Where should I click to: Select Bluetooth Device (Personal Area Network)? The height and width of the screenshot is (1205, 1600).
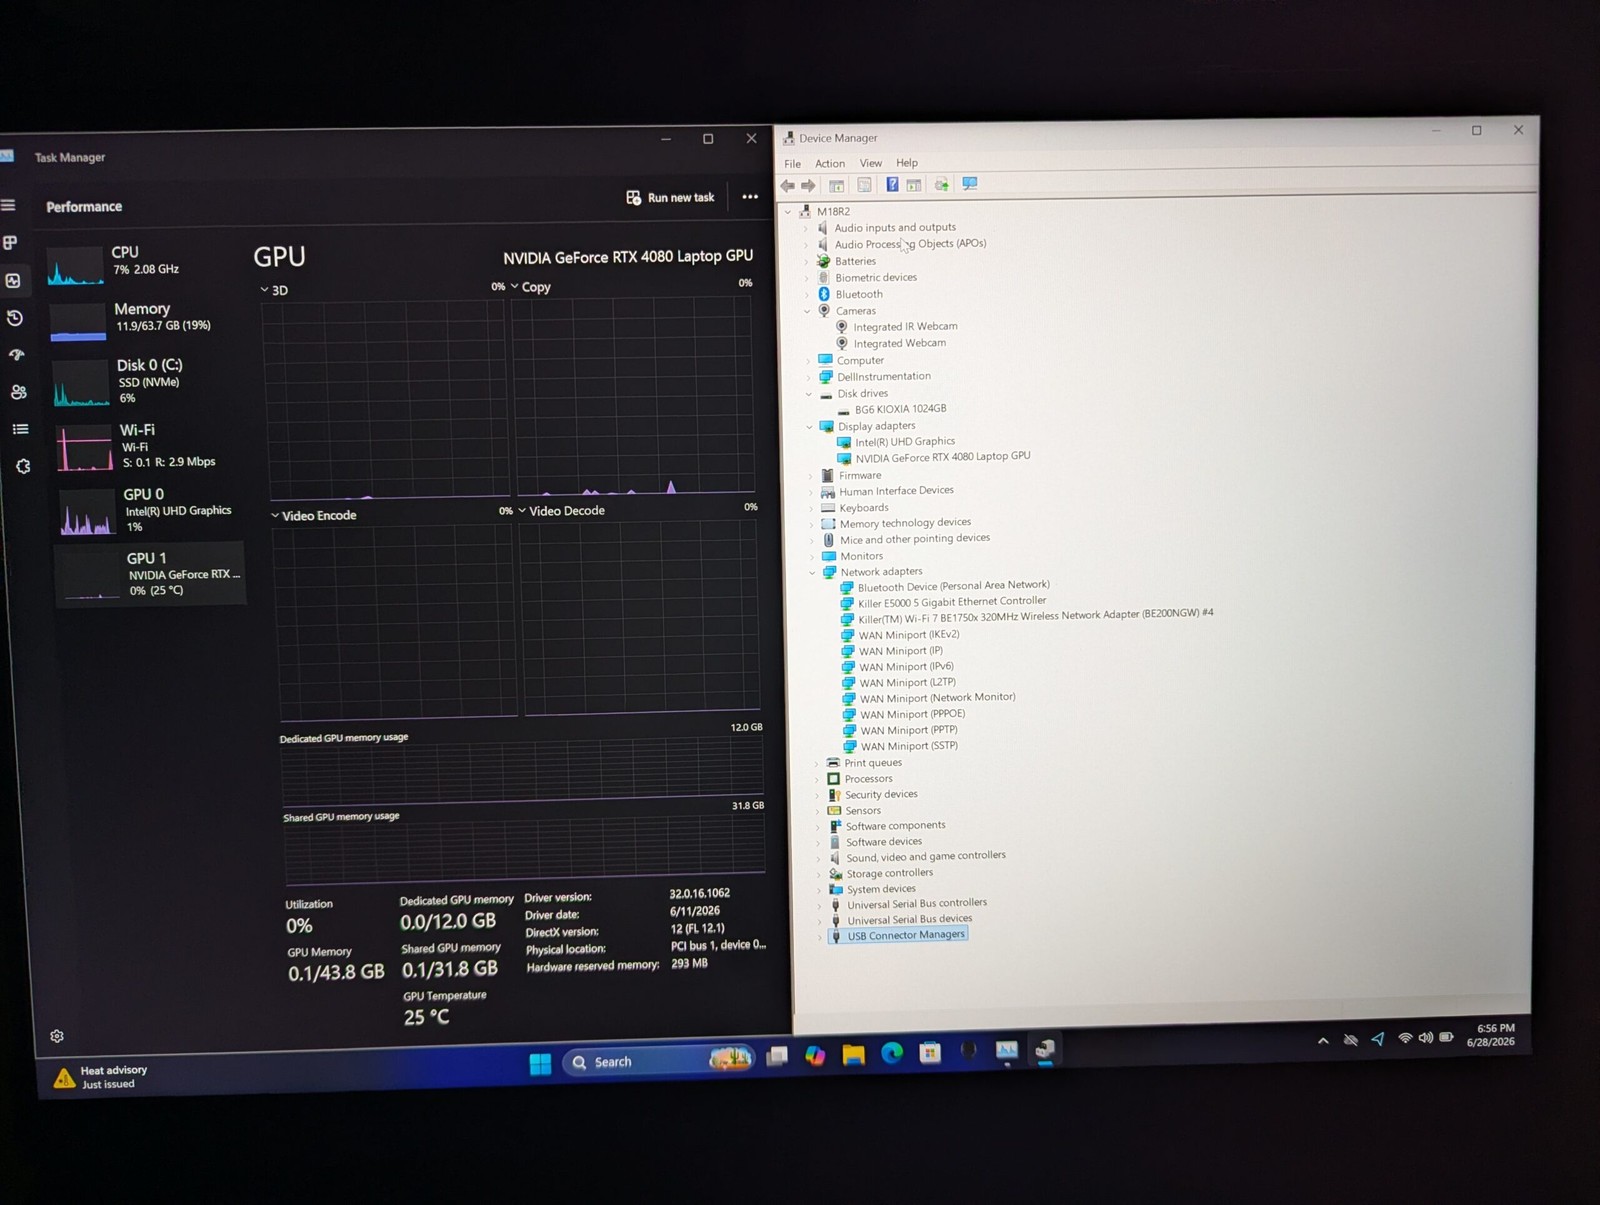click(945, 586)
